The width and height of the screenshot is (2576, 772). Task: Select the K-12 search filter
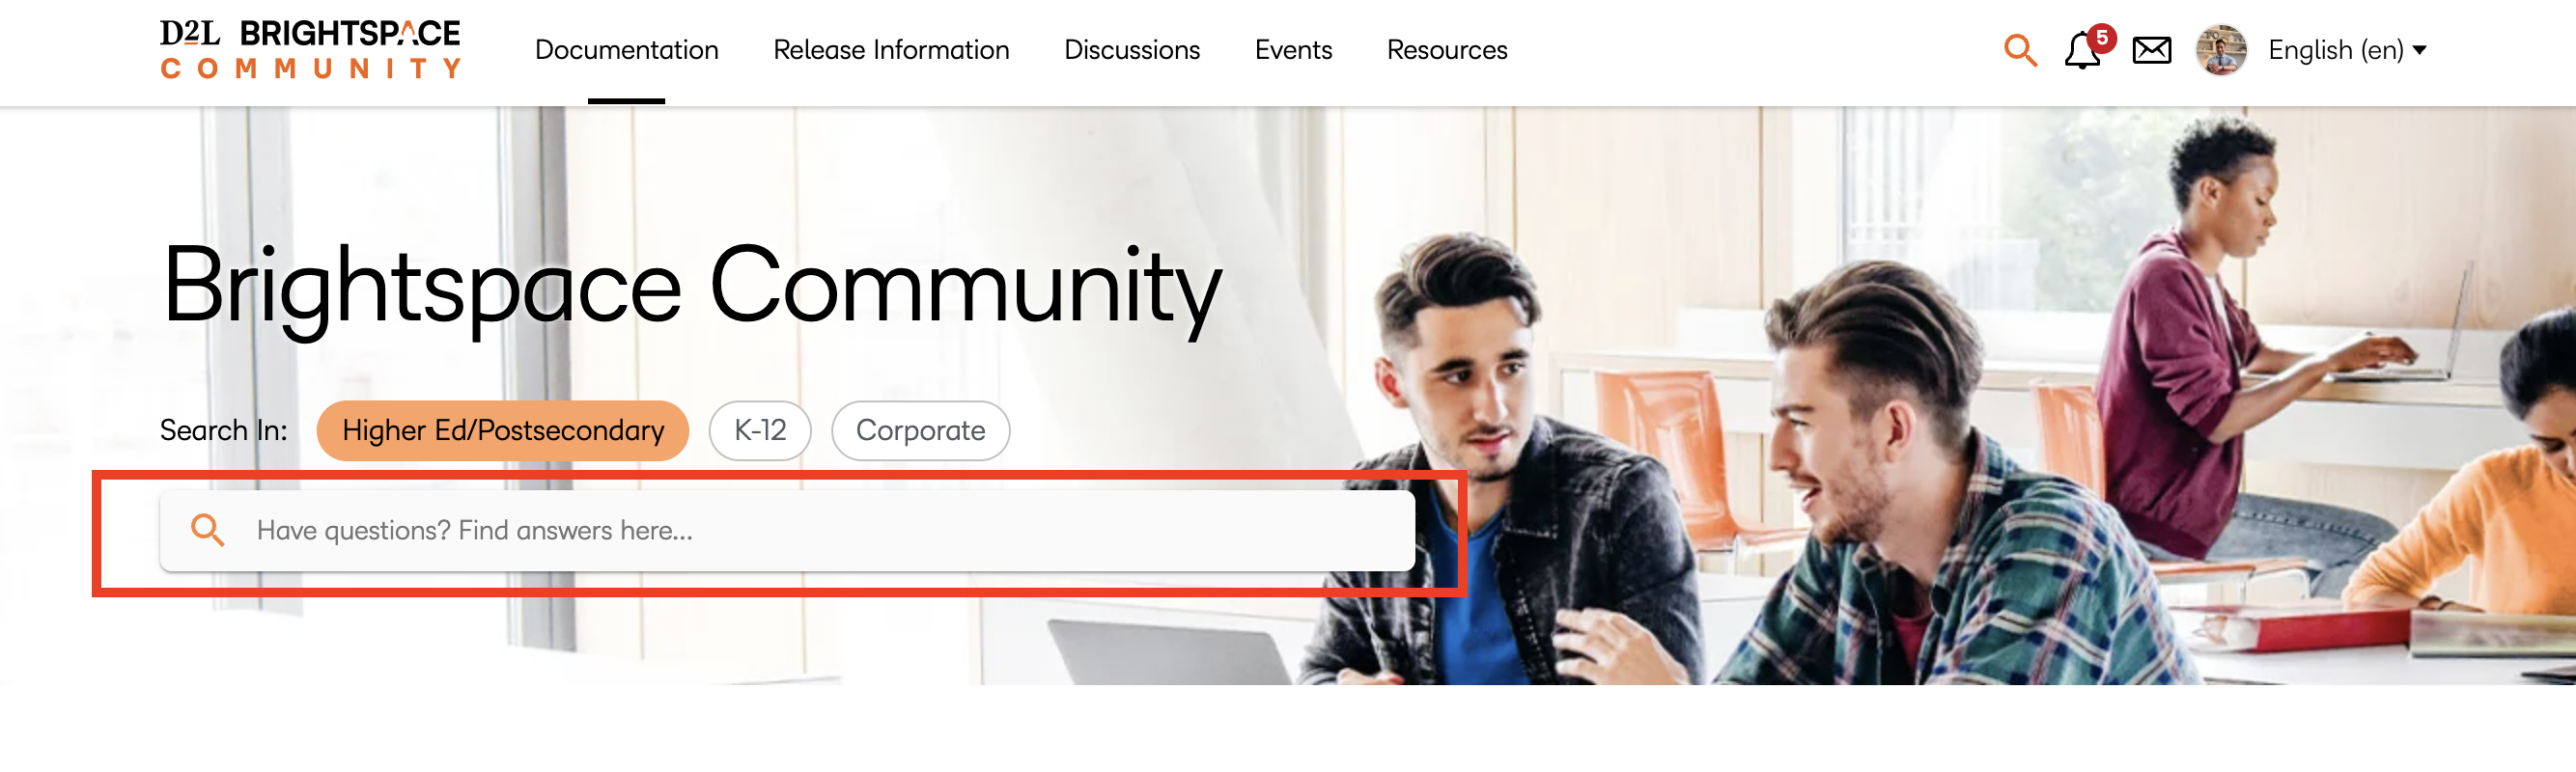tap(760, 431)
